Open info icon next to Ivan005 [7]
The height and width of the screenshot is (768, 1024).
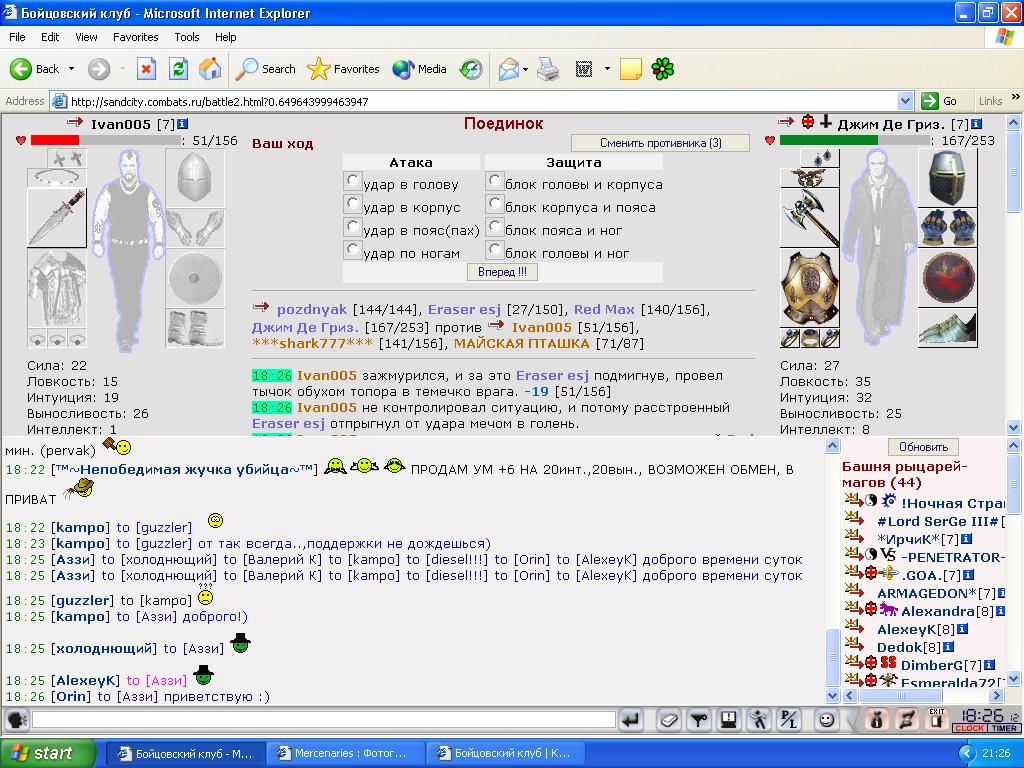tap(182, 123)
